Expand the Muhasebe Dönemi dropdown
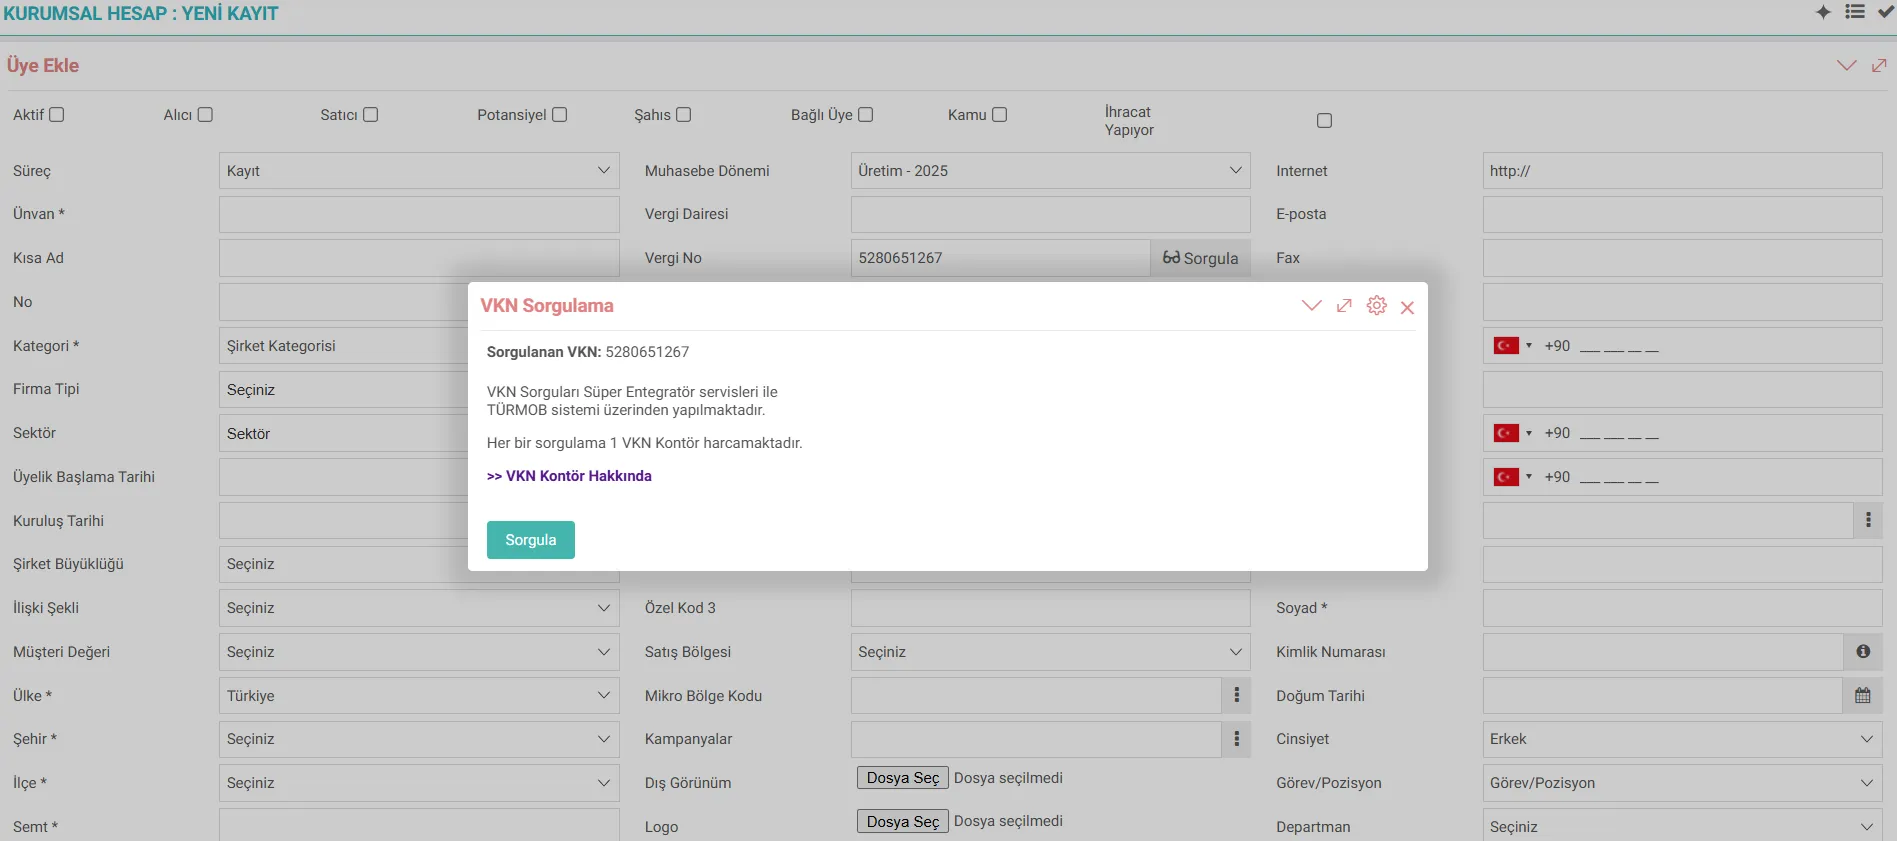 tap(1049, 171)
